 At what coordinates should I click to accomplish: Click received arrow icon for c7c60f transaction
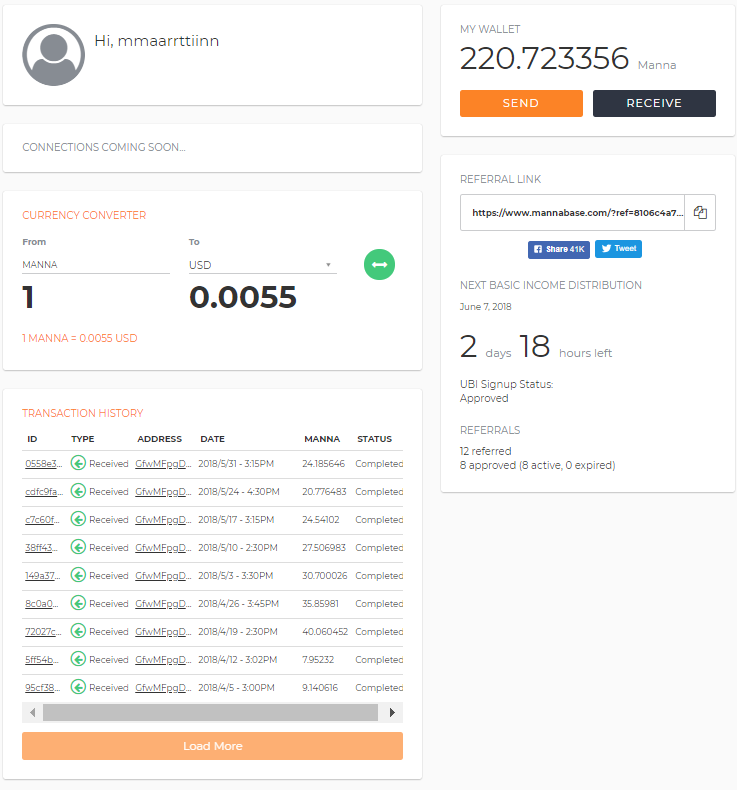coord(78,519)
